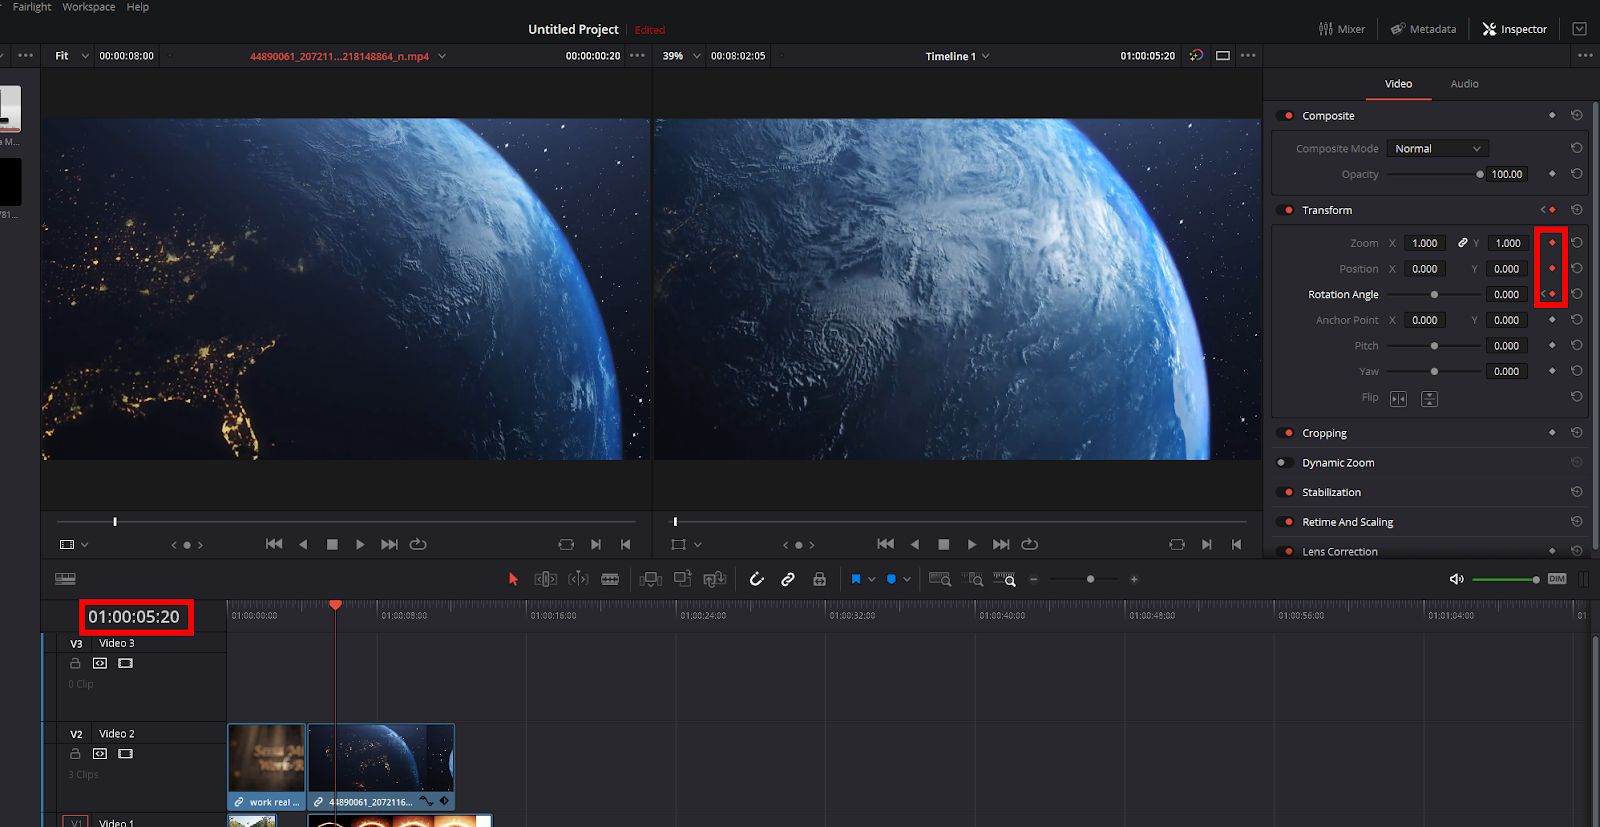1600x827 pixels.
Task: Open the Workspace menu
Action: 89,7
